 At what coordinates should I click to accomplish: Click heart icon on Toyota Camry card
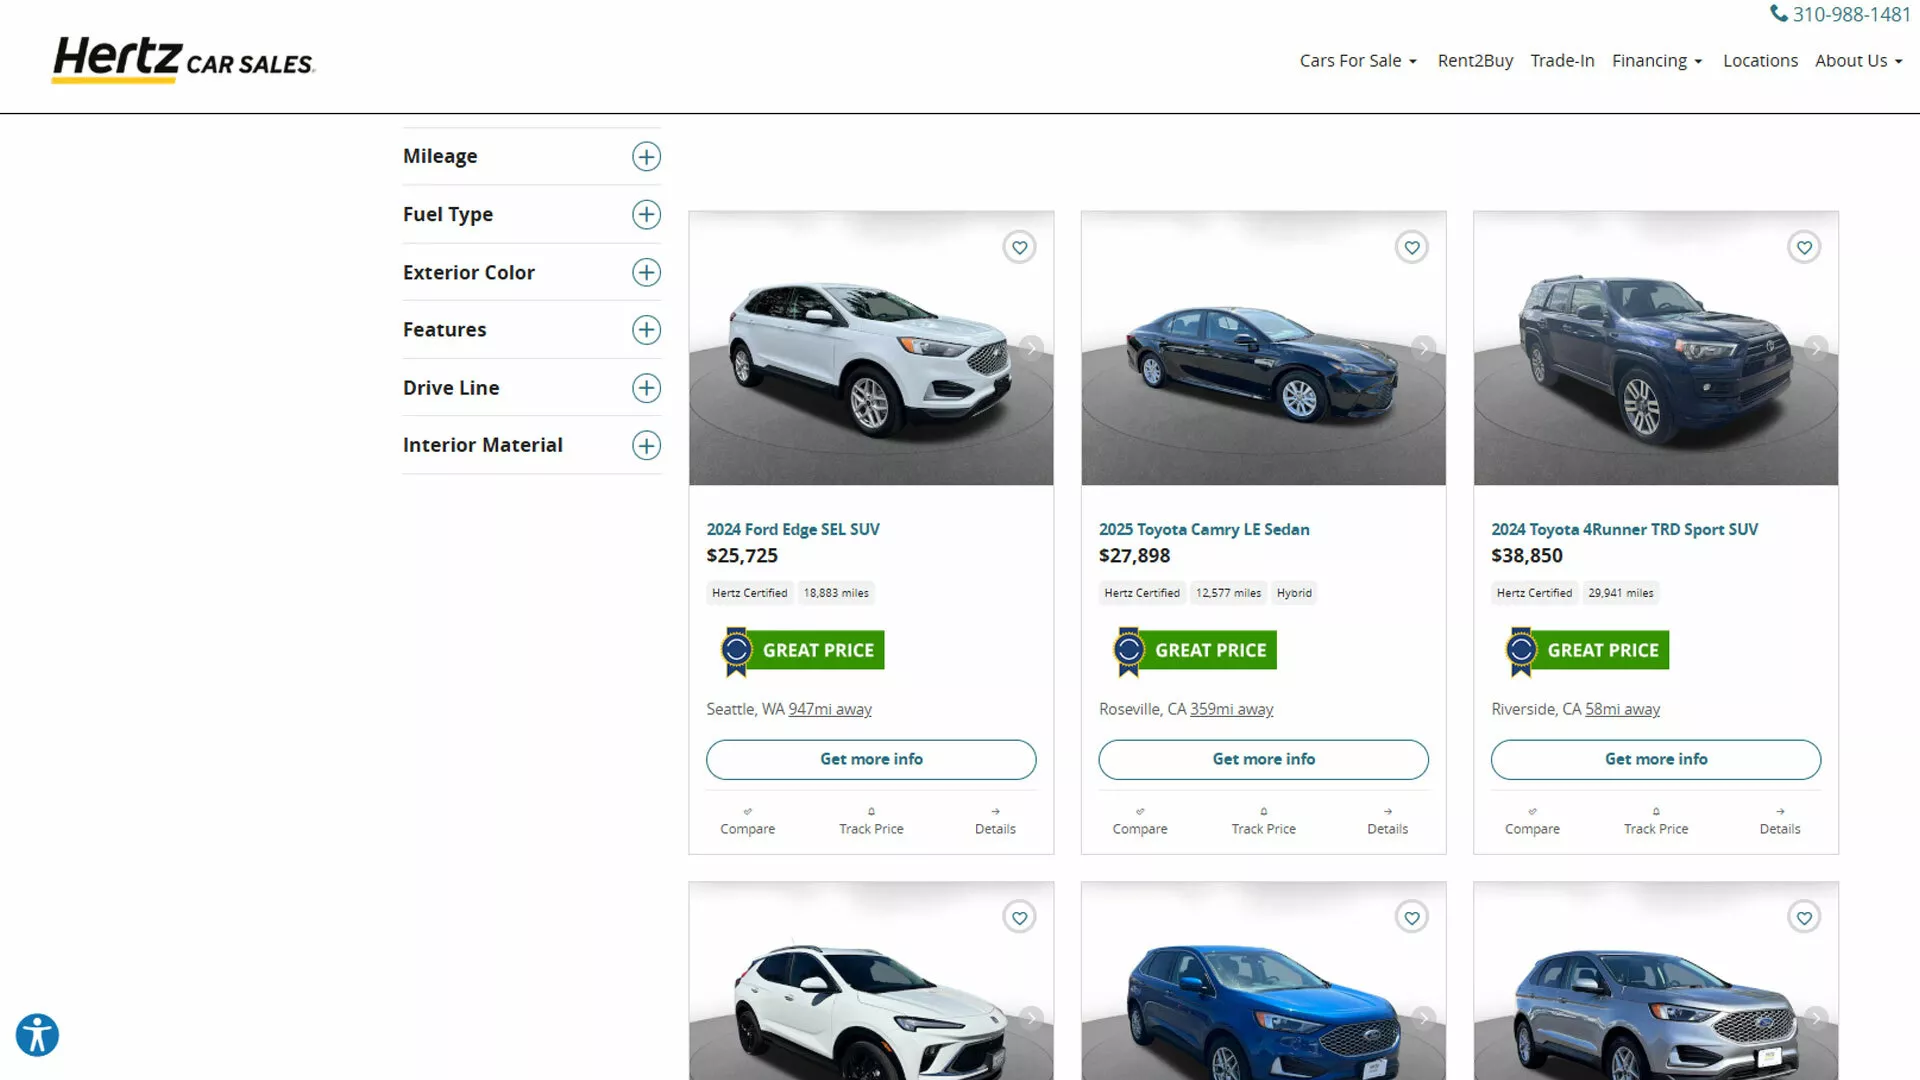click(1411, 247)
